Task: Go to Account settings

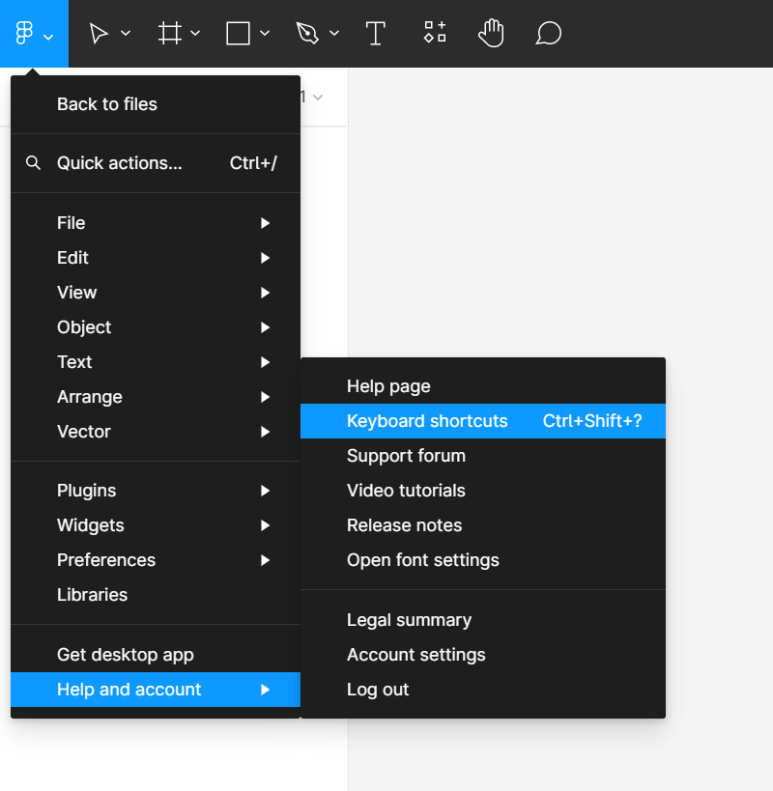Action: [x=483, y=655]
